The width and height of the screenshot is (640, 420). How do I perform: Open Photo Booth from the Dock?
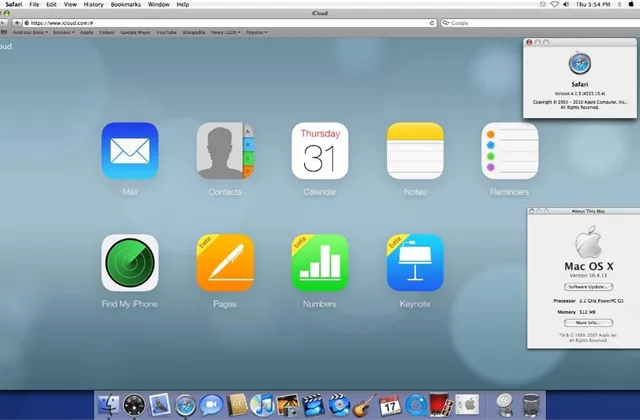pos(441,405)
